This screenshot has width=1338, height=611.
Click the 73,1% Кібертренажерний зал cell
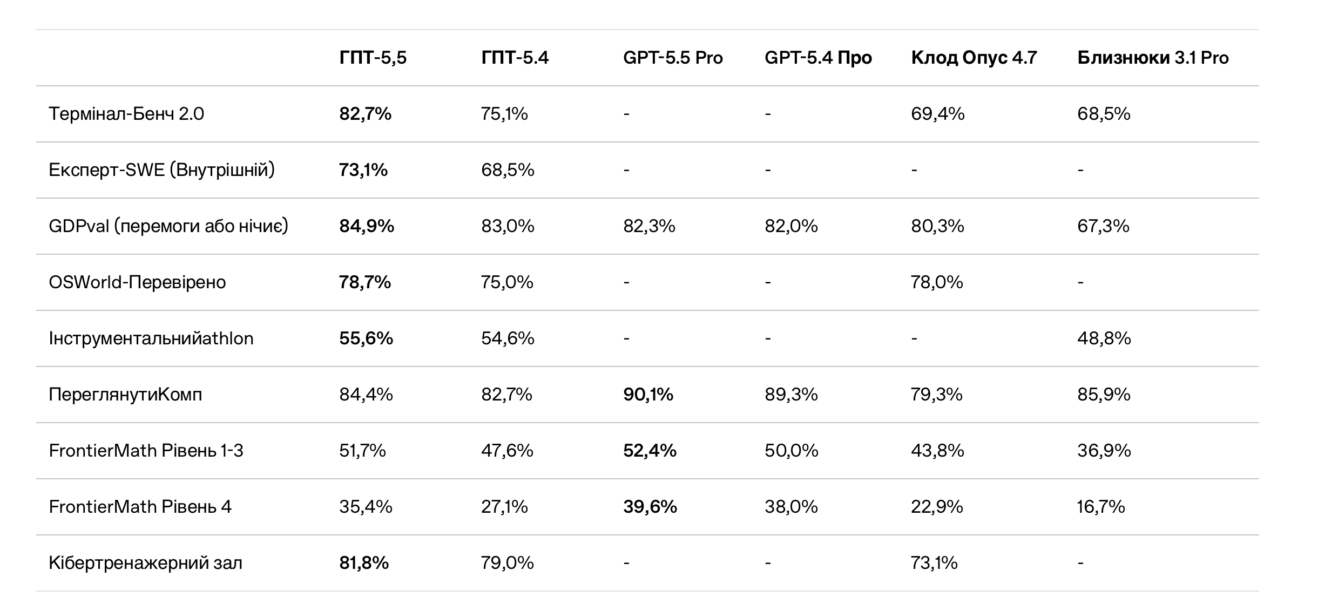[934, 563]
